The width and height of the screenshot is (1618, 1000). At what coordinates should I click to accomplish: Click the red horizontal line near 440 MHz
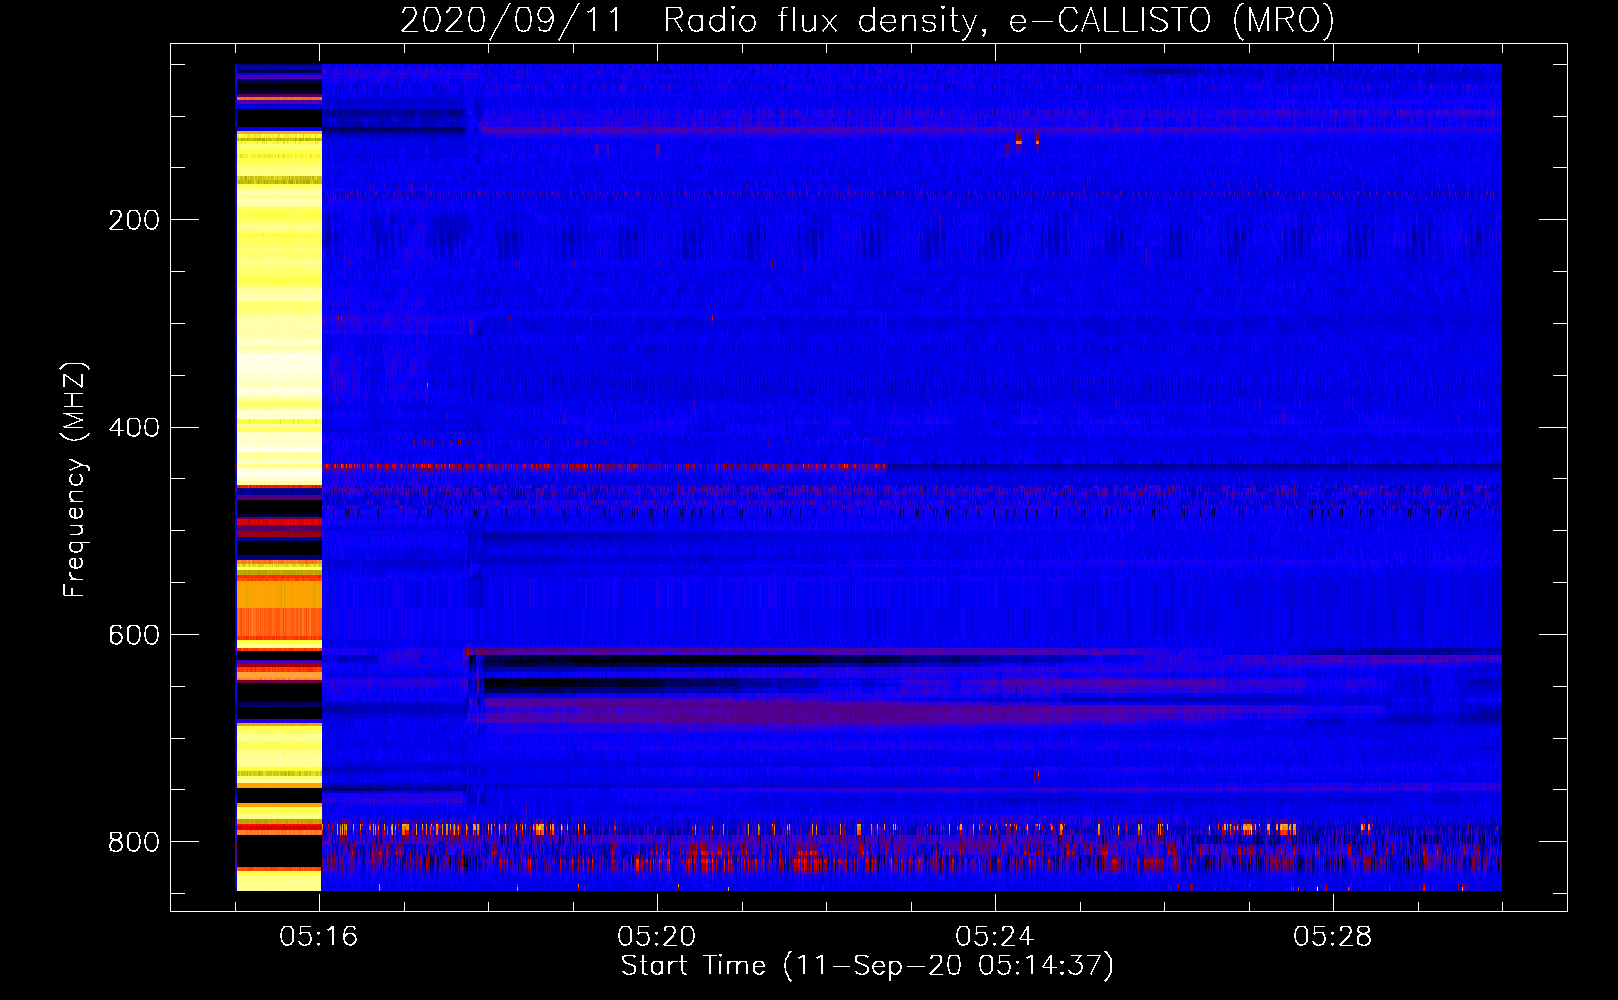pyautogui.click(x=605, y=466)
